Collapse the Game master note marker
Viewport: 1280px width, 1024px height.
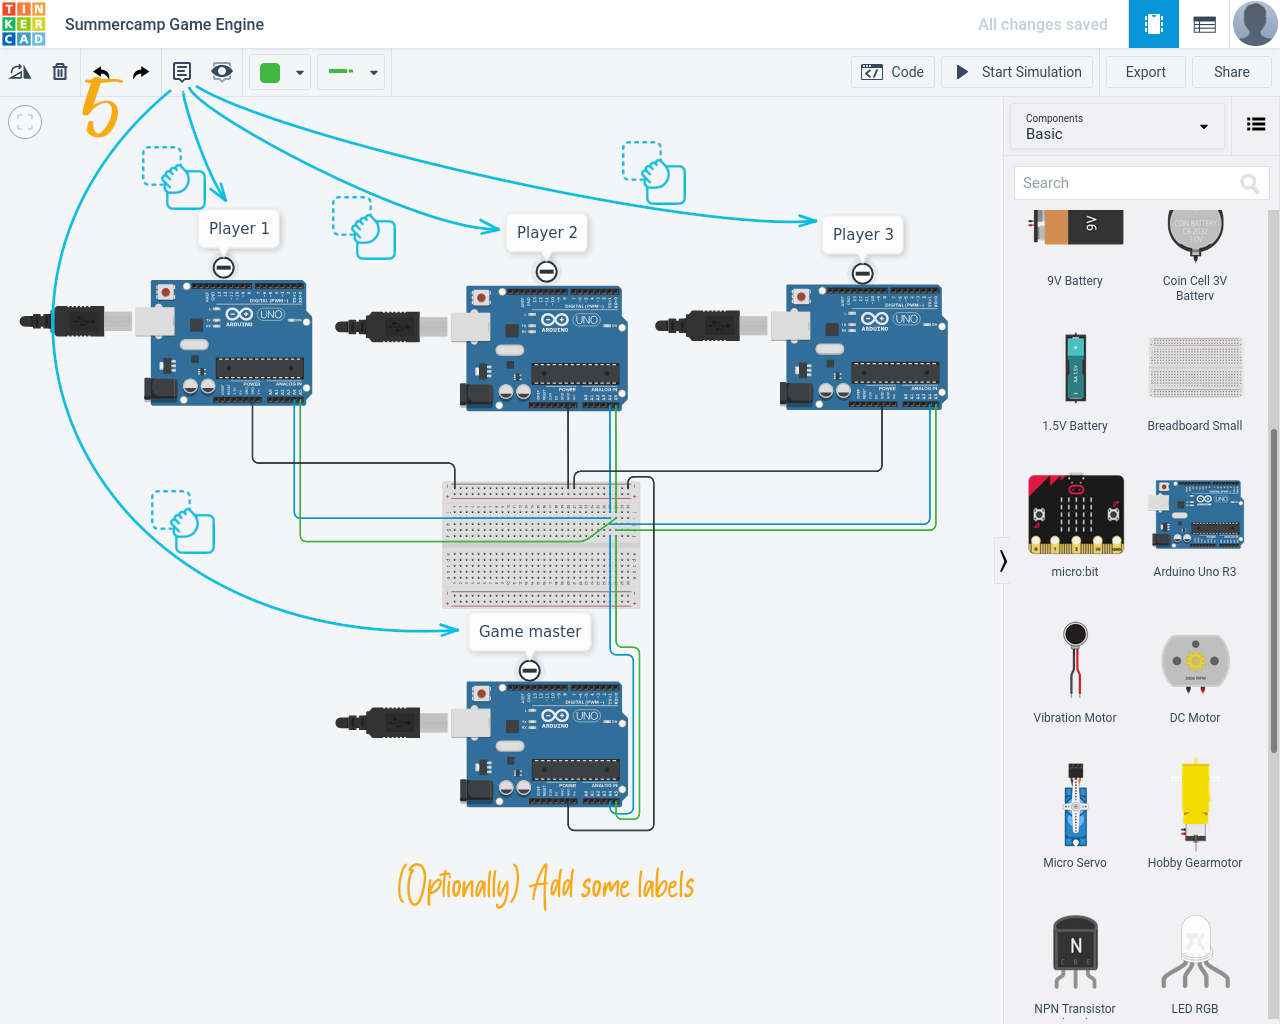(530, 670)
